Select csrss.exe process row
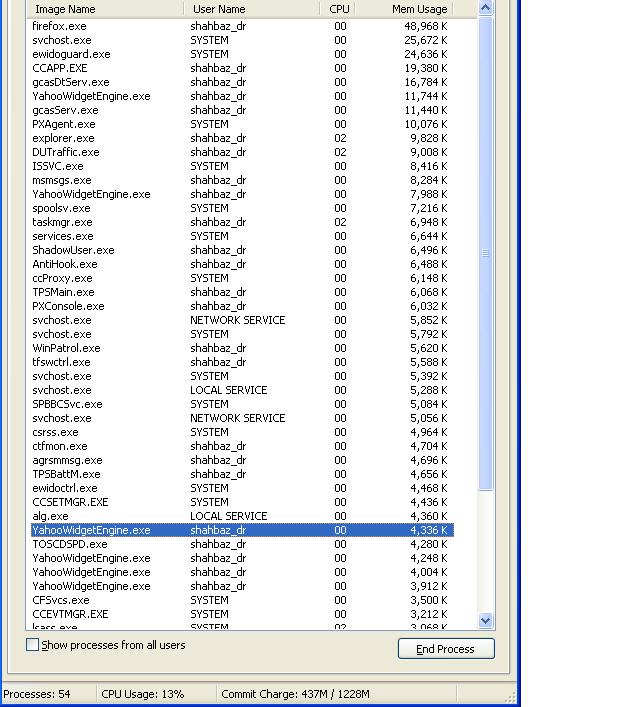This screenshot has width=640, height=707. 242,432
